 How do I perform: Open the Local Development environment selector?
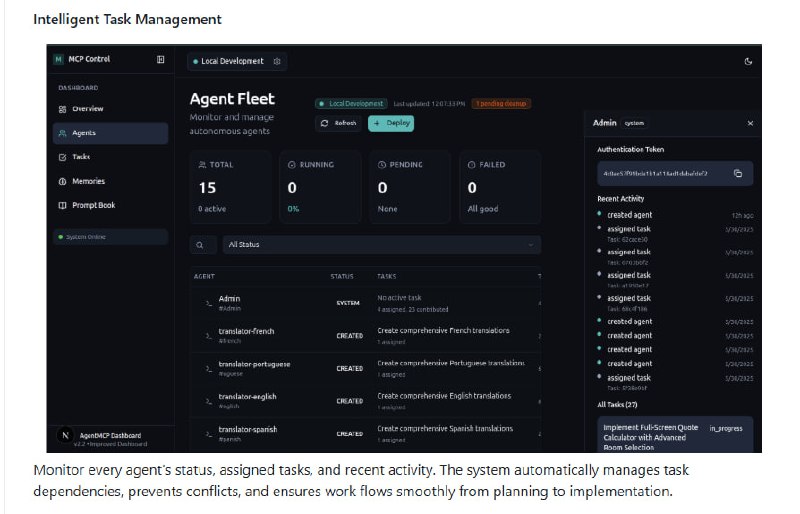pyautogui.click(x=228, y=61)
